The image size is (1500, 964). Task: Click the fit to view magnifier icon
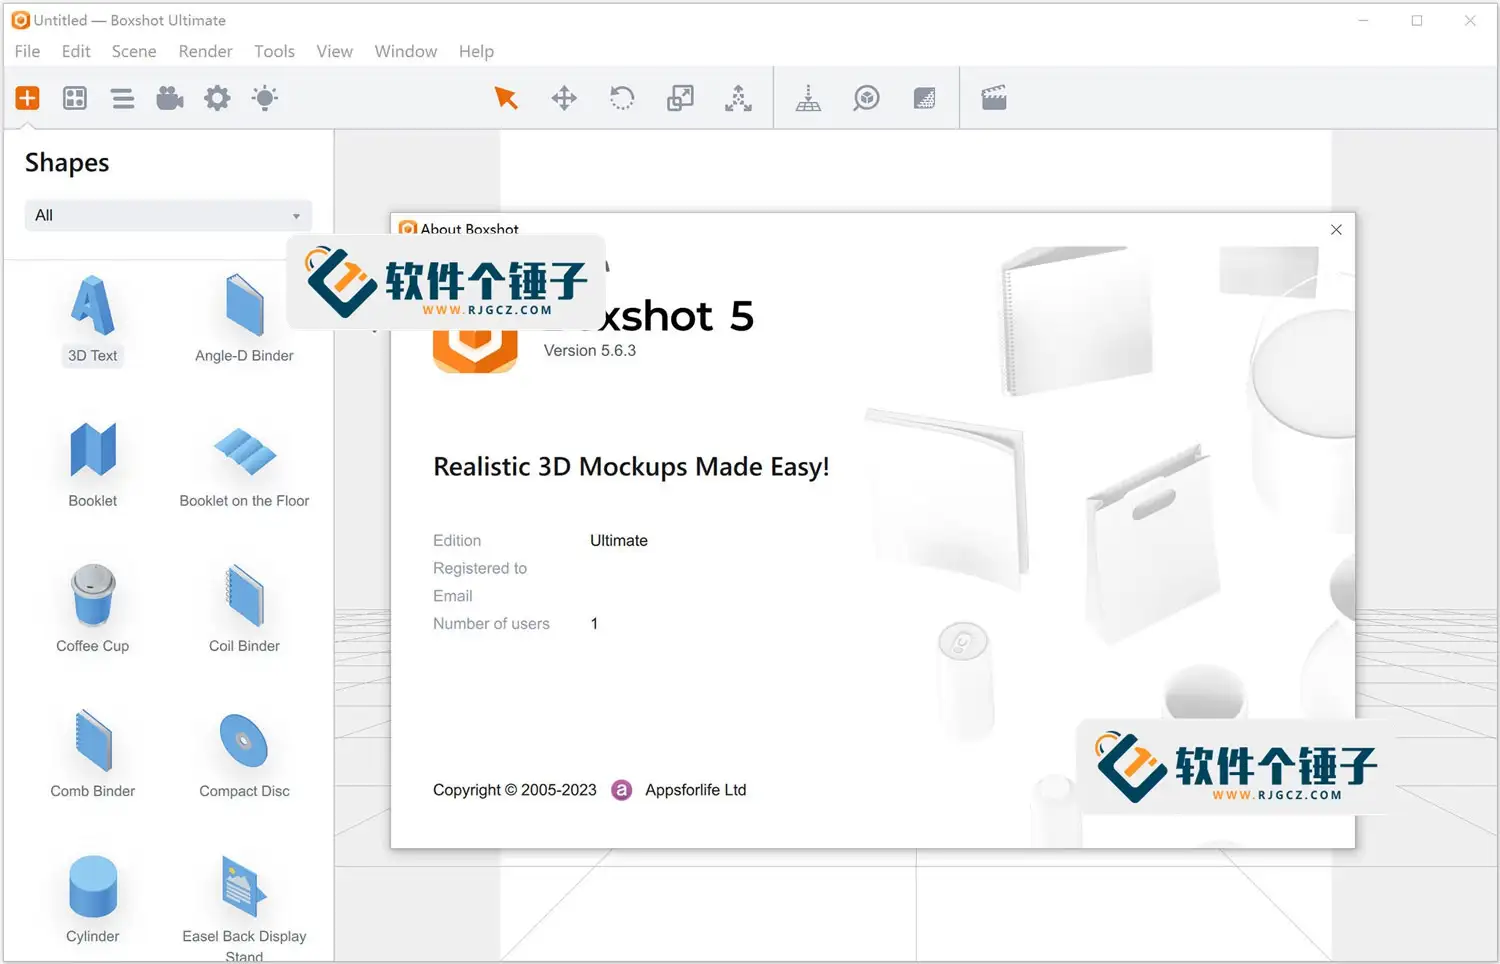point(866,98)
